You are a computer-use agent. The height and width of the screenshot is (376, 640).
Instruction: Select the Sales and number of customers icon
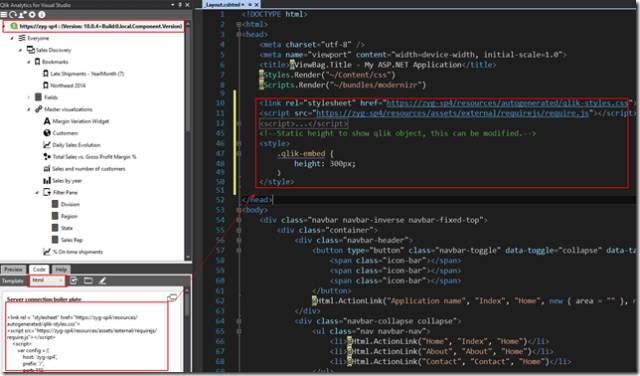pyautogui.click(x=47, y=168)
